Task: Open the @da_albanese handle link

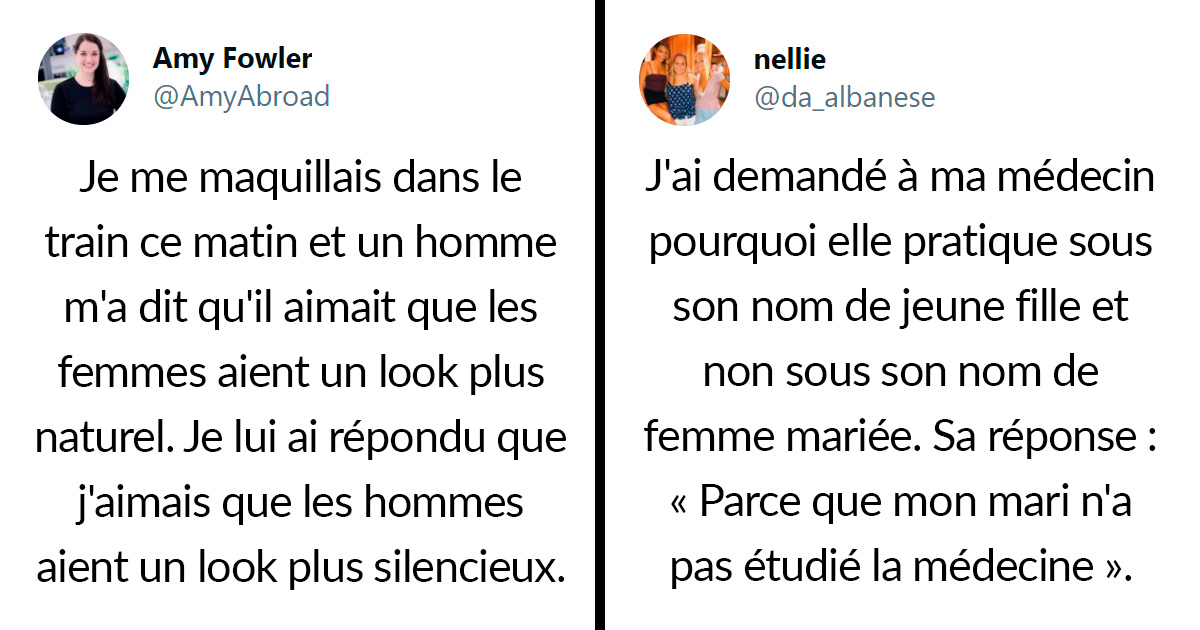Action: 845,97
